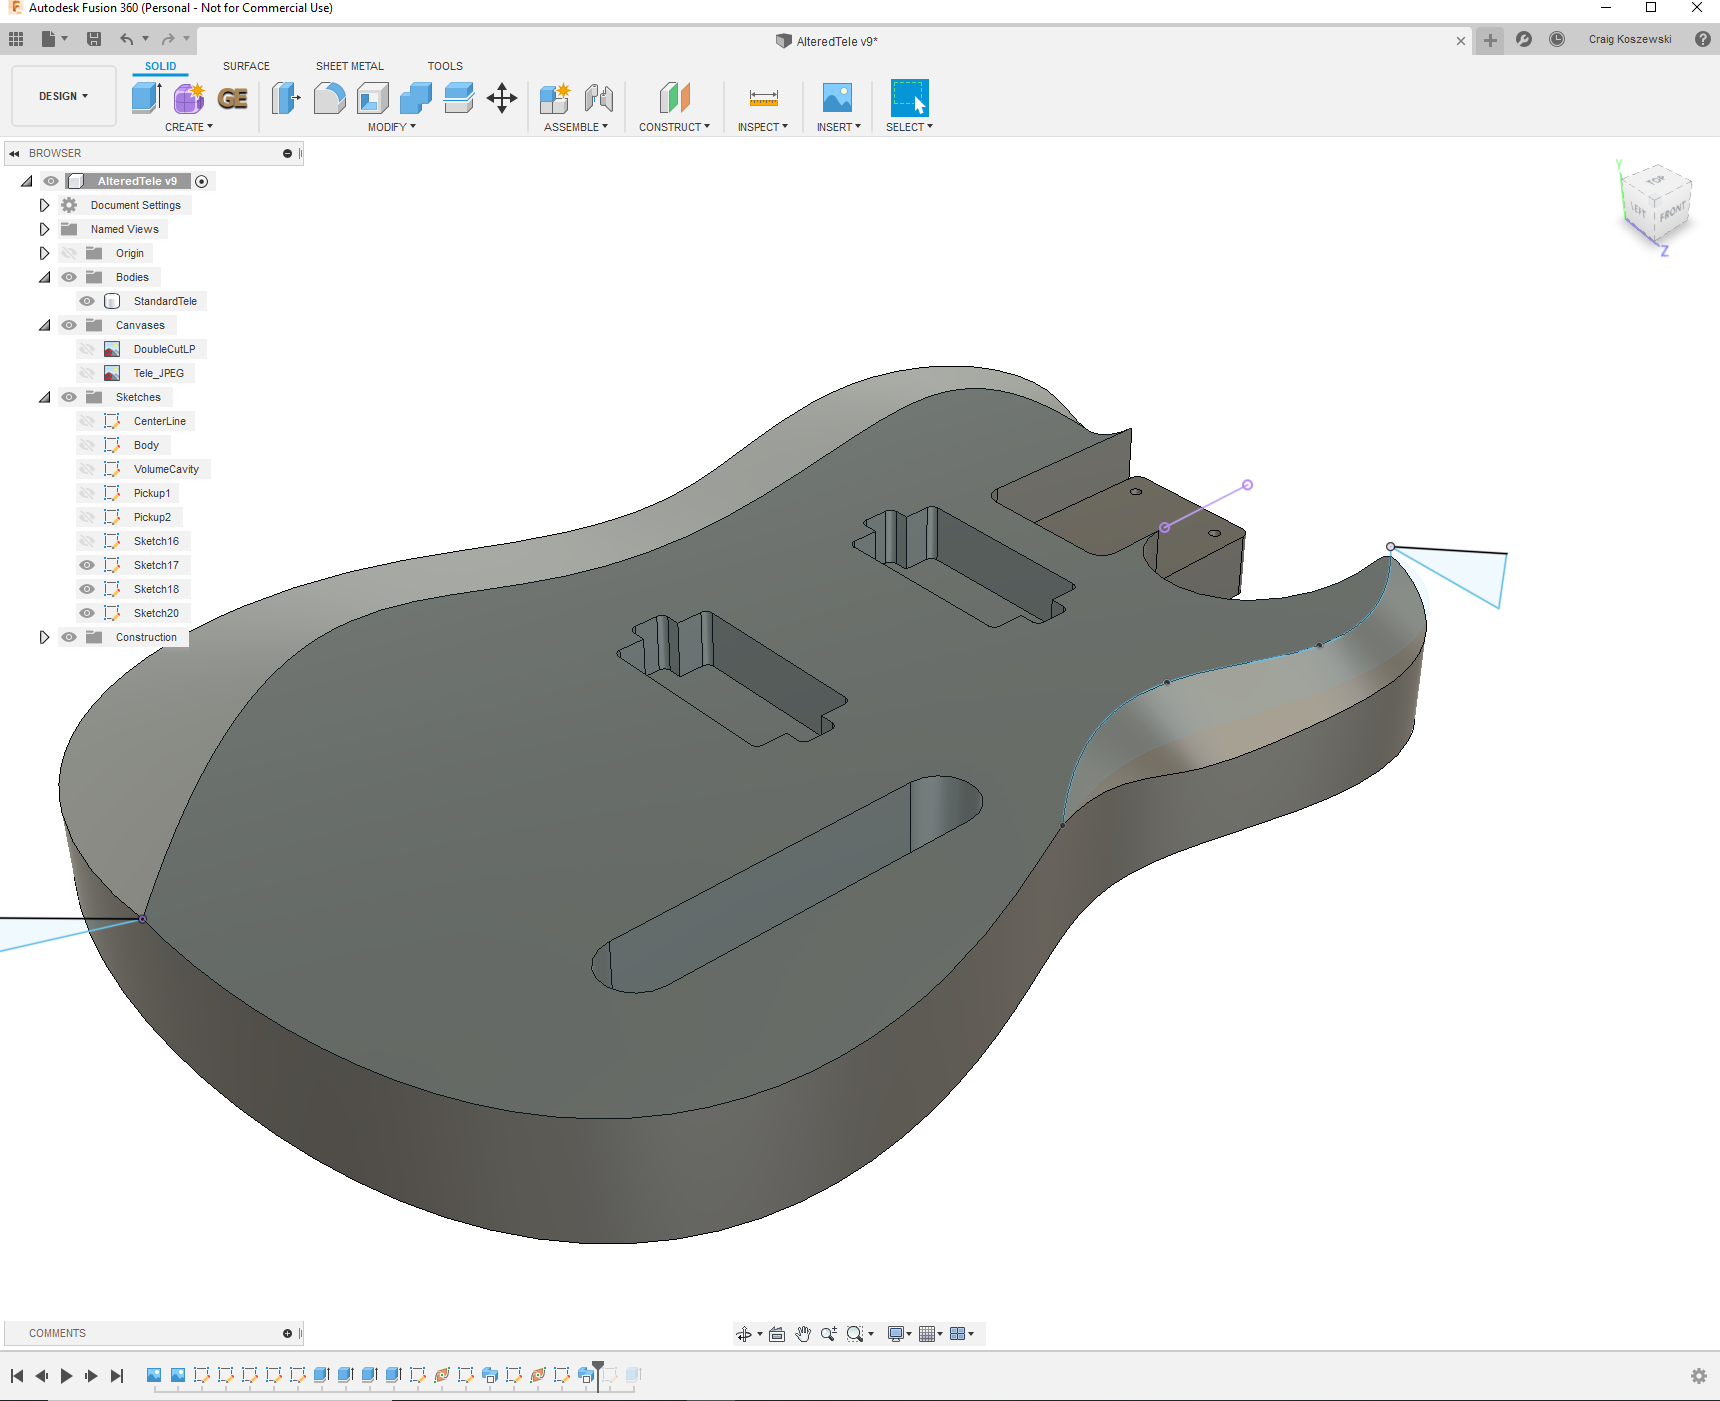This screenshot has height=1401, width=1720.
Task: Collapse the Bodies folder
Action: (x=44, y=277)
